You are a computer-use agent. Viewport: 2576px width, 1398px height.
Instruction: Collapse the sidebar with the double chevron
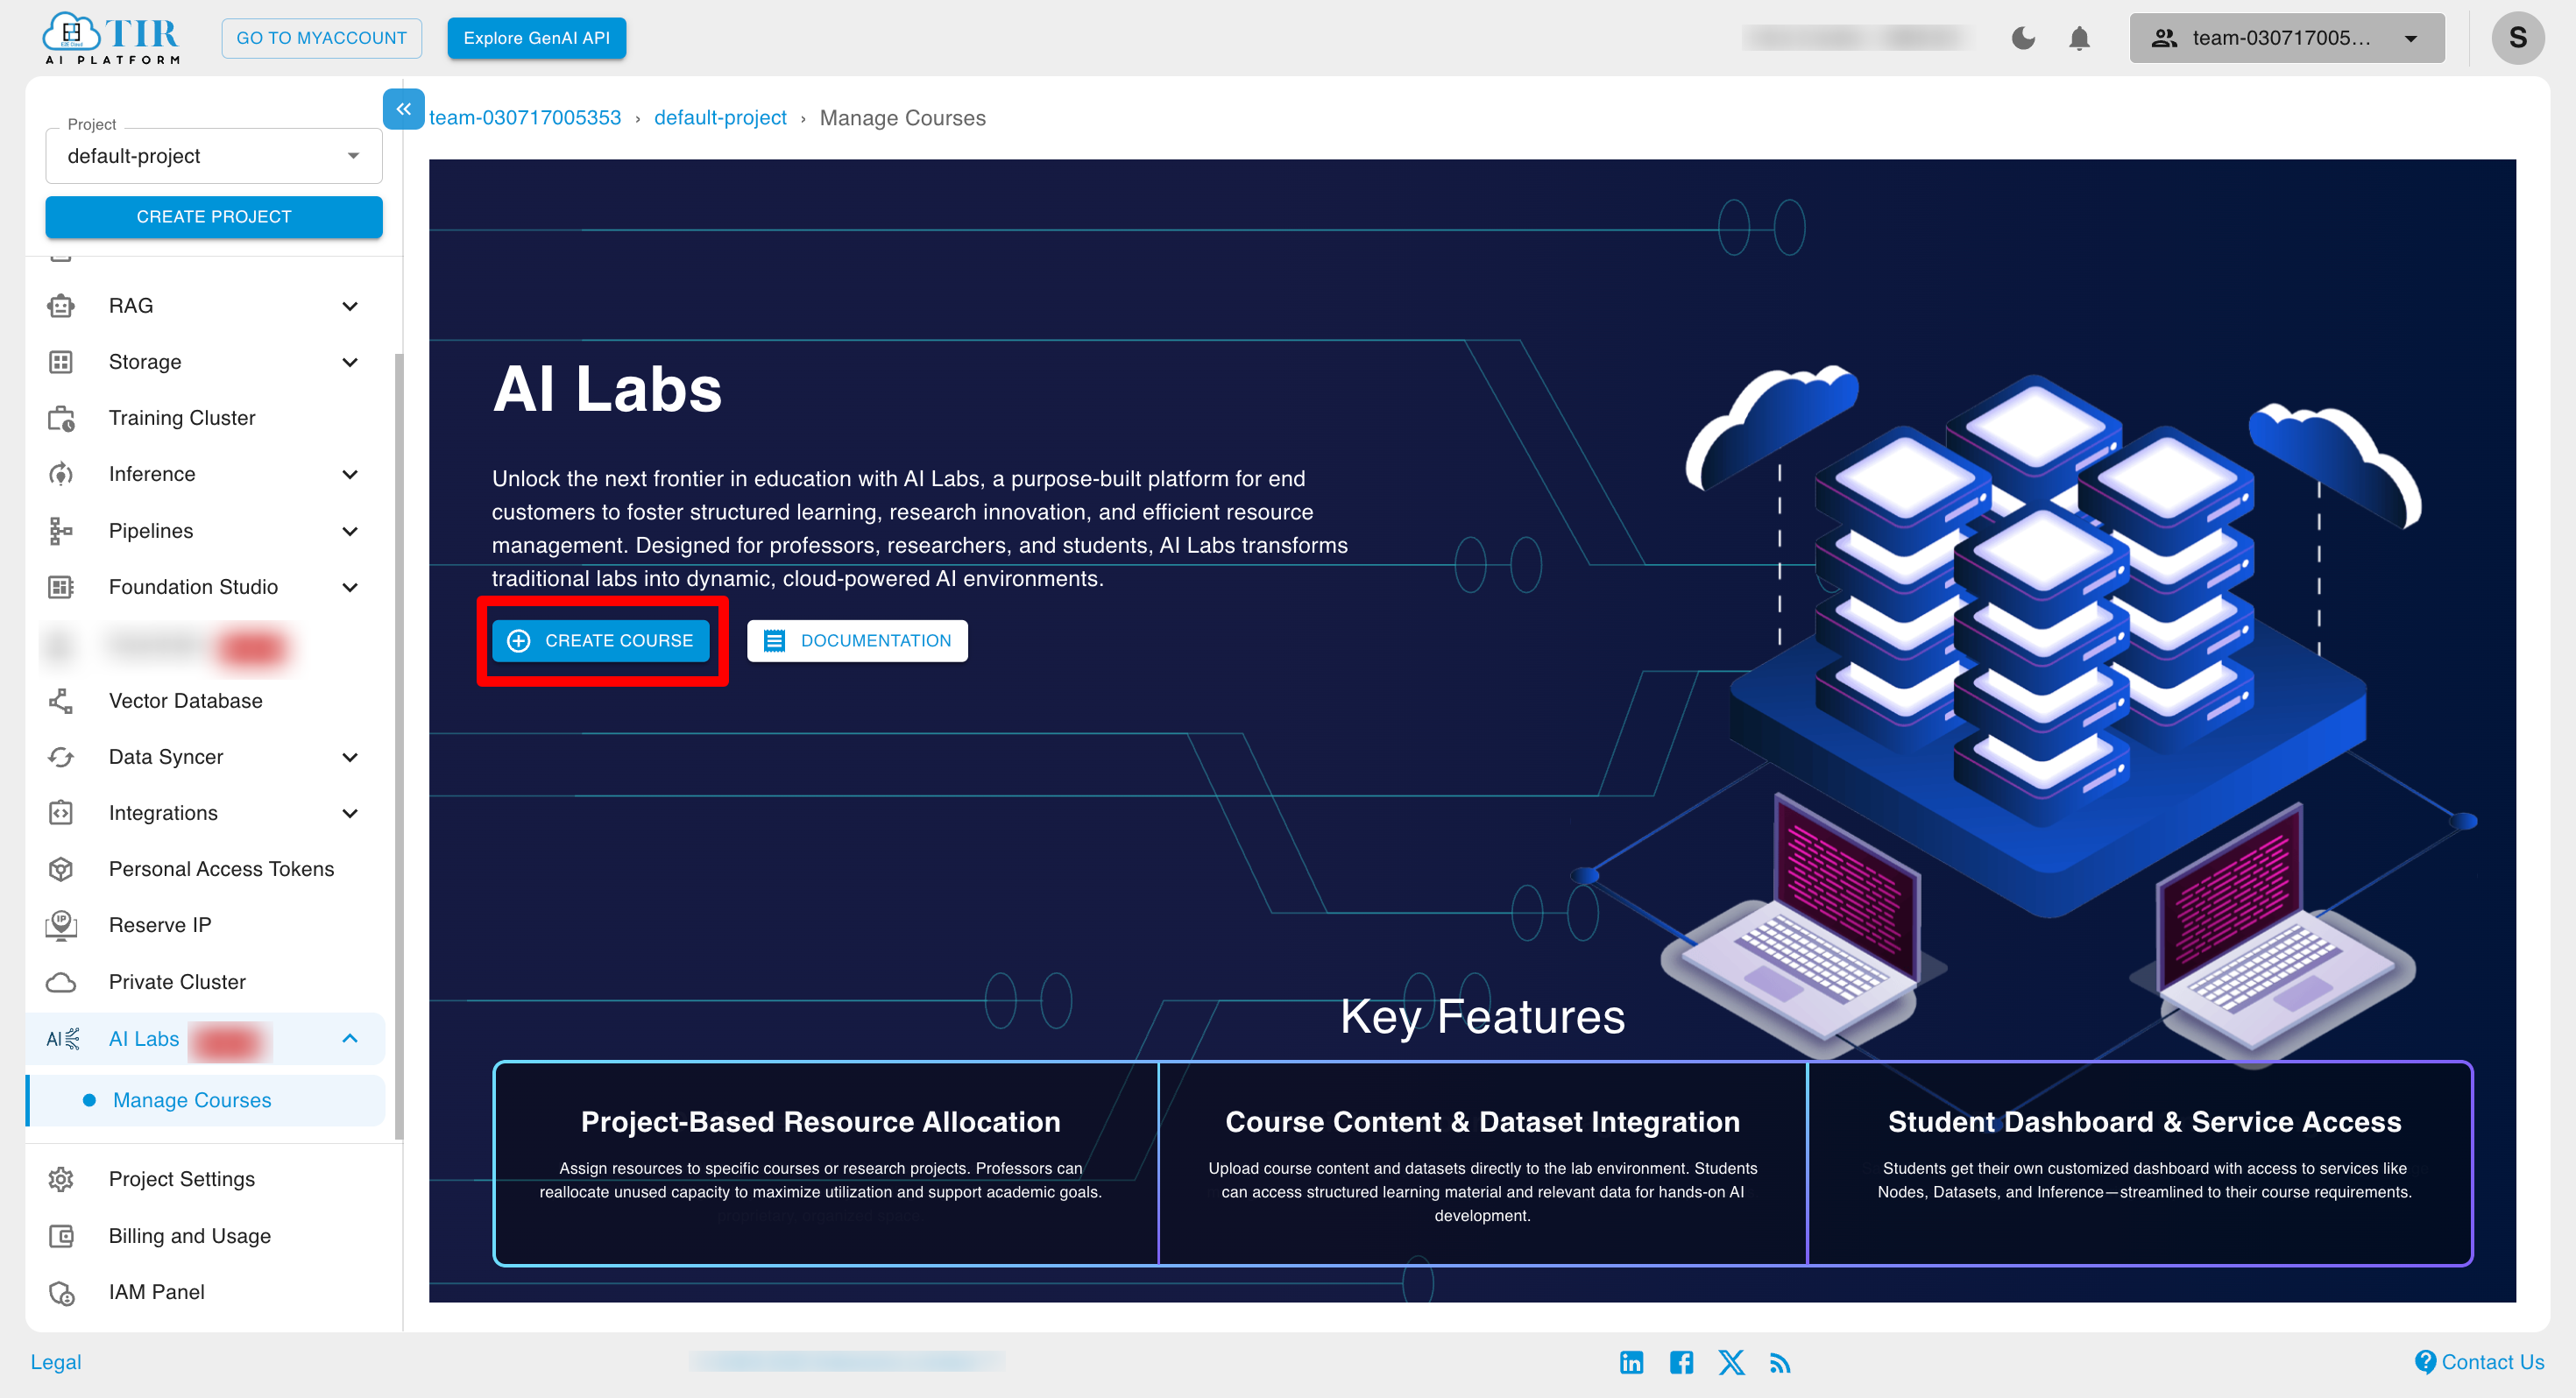tap(404, 109)
